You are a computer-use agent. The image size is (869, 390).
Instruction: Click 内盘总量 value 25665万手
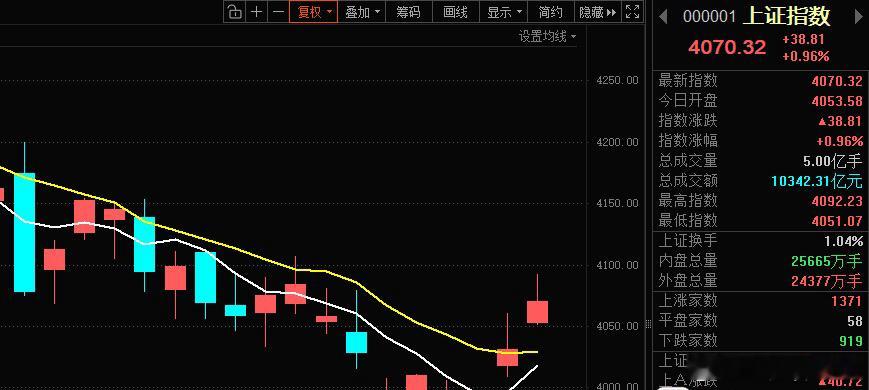click(x=826, y=261)
